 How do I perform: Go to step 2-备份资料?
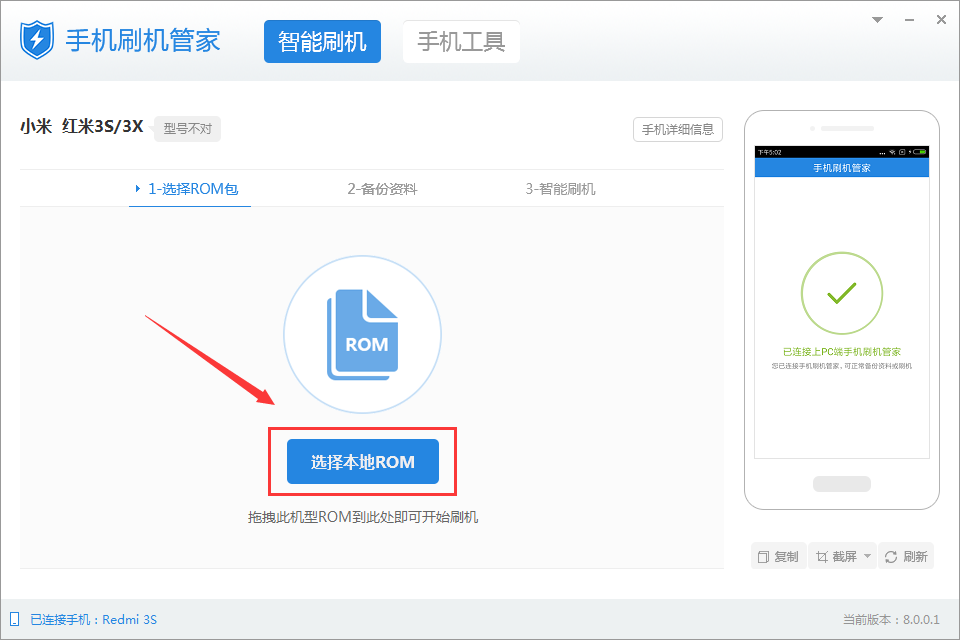382,189
